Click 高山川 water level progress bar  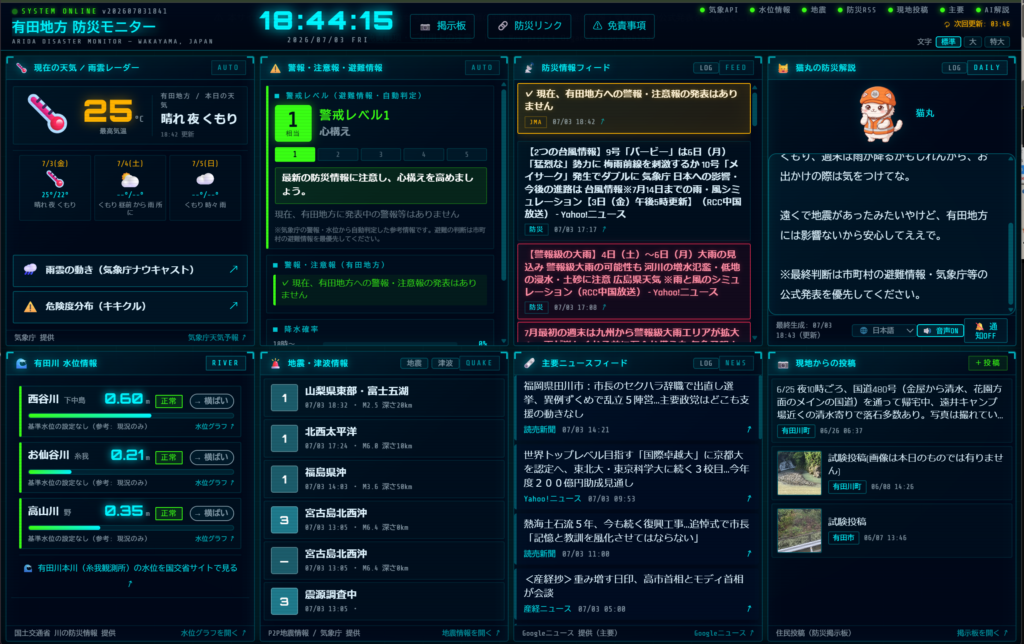pyautogui.click(x=131, y=528)
